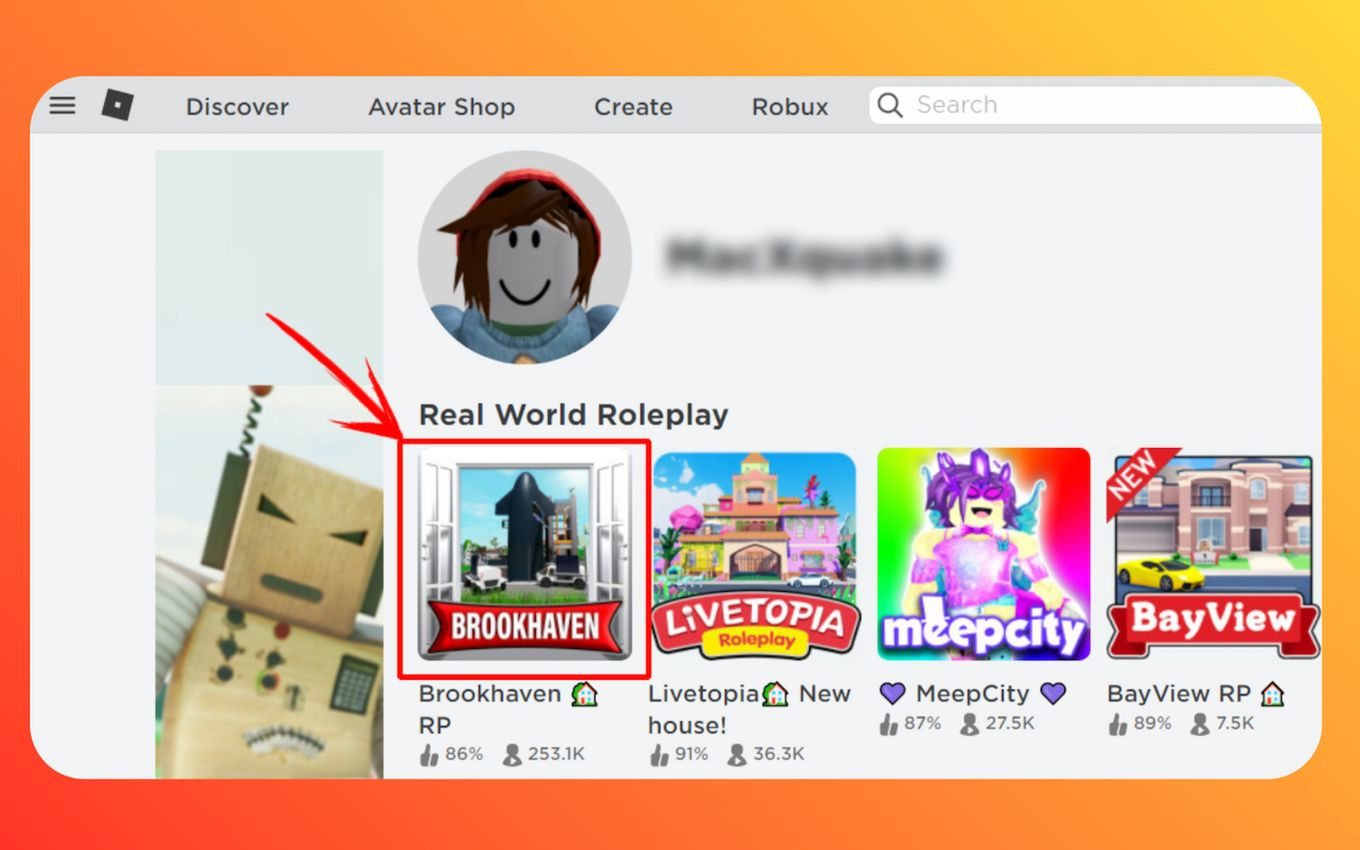Click the 27.5K players text
The width and height of the screenshot is (1360, 850).
1009,723
